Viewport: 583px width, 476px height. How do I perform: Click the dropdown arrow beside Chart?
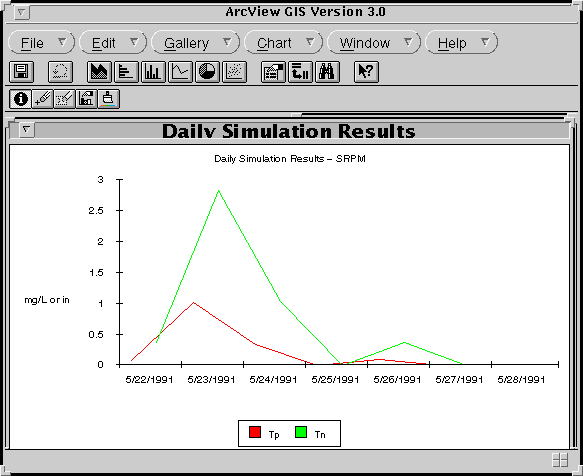click(x=310, y=42)
